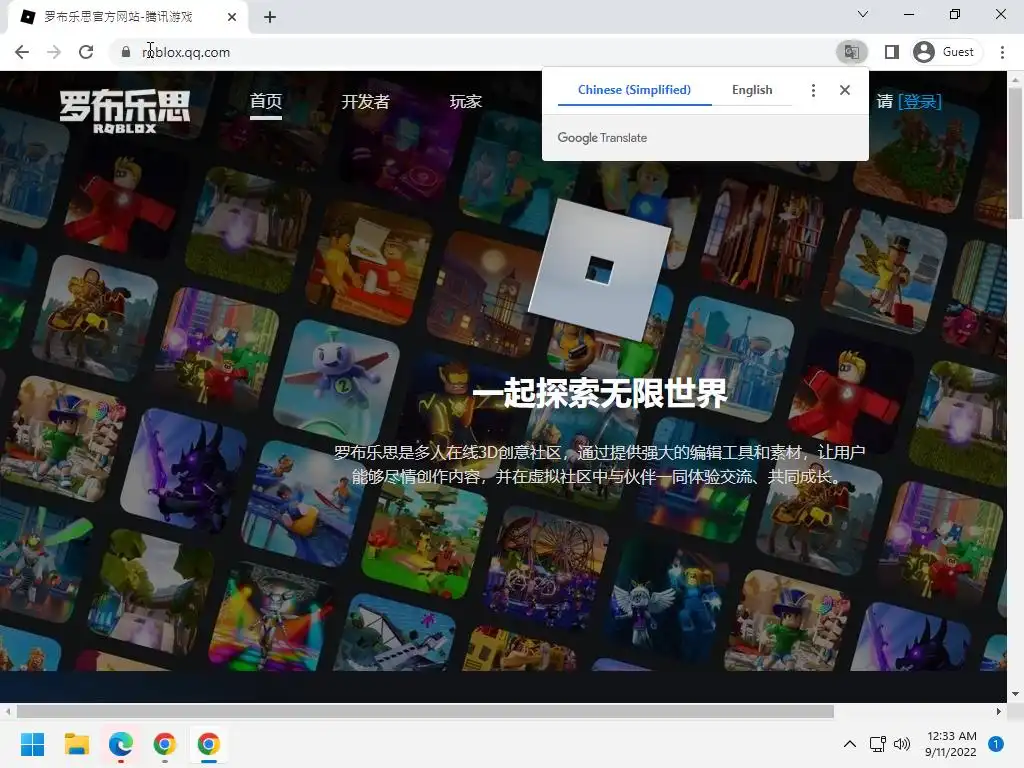The image size is (1024, 768).
Task: Open the clock showing 12:33 AM
Action: 952,744
